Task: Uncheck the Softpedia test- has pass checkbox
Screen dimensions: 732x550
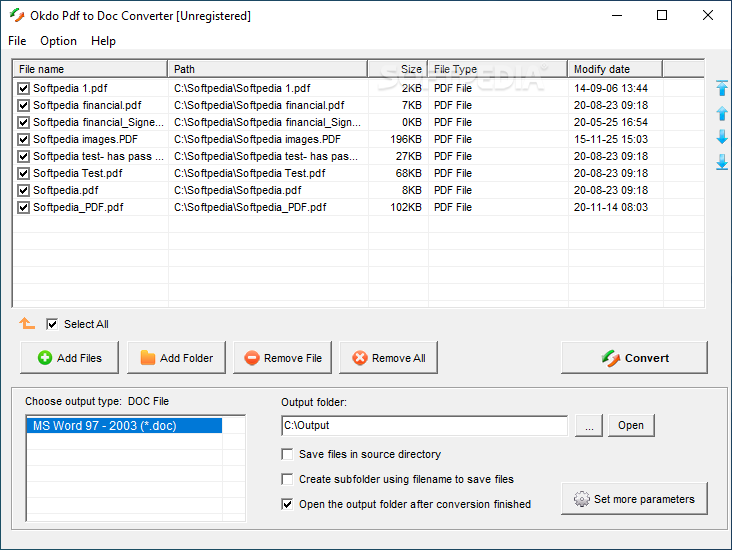Action: click(x=23, y=156)
